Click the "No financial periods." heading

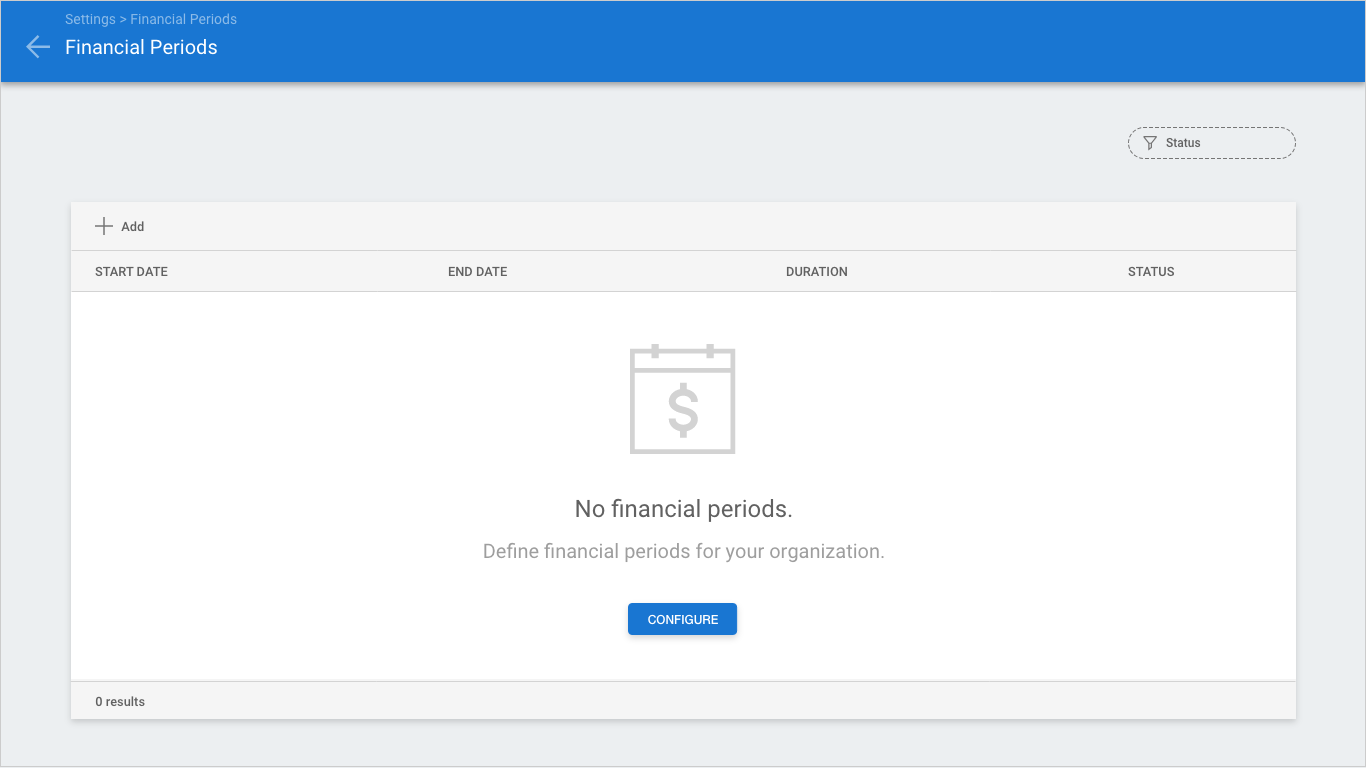pos(683,509)
